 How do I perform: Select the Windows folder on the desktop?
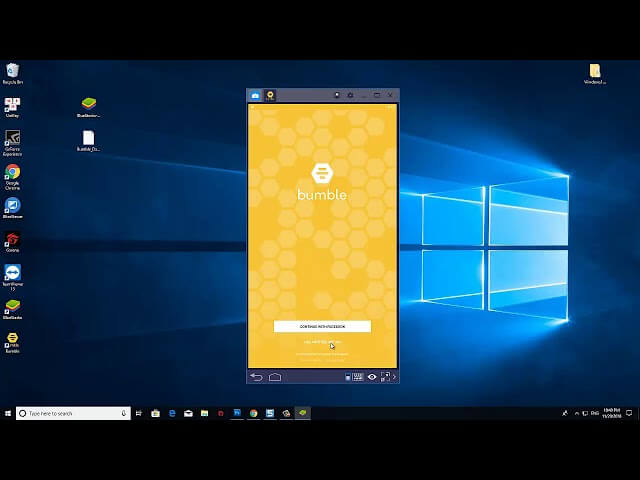[595, 74]
